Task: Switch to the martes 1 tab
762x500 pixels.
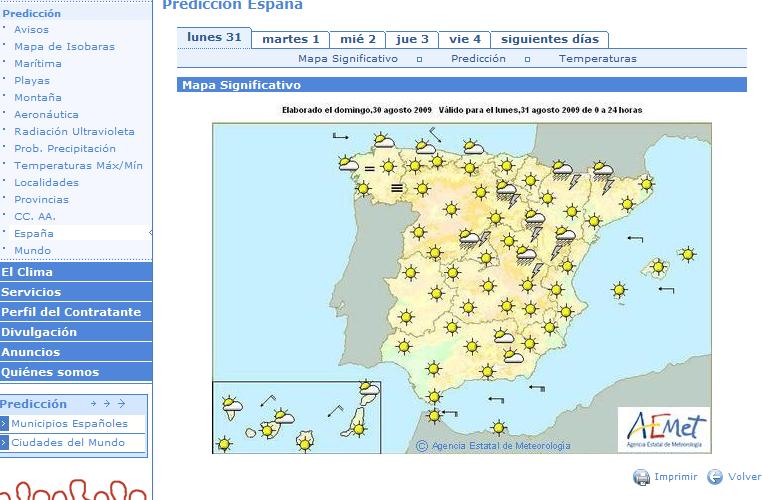Action: point(291,39)
